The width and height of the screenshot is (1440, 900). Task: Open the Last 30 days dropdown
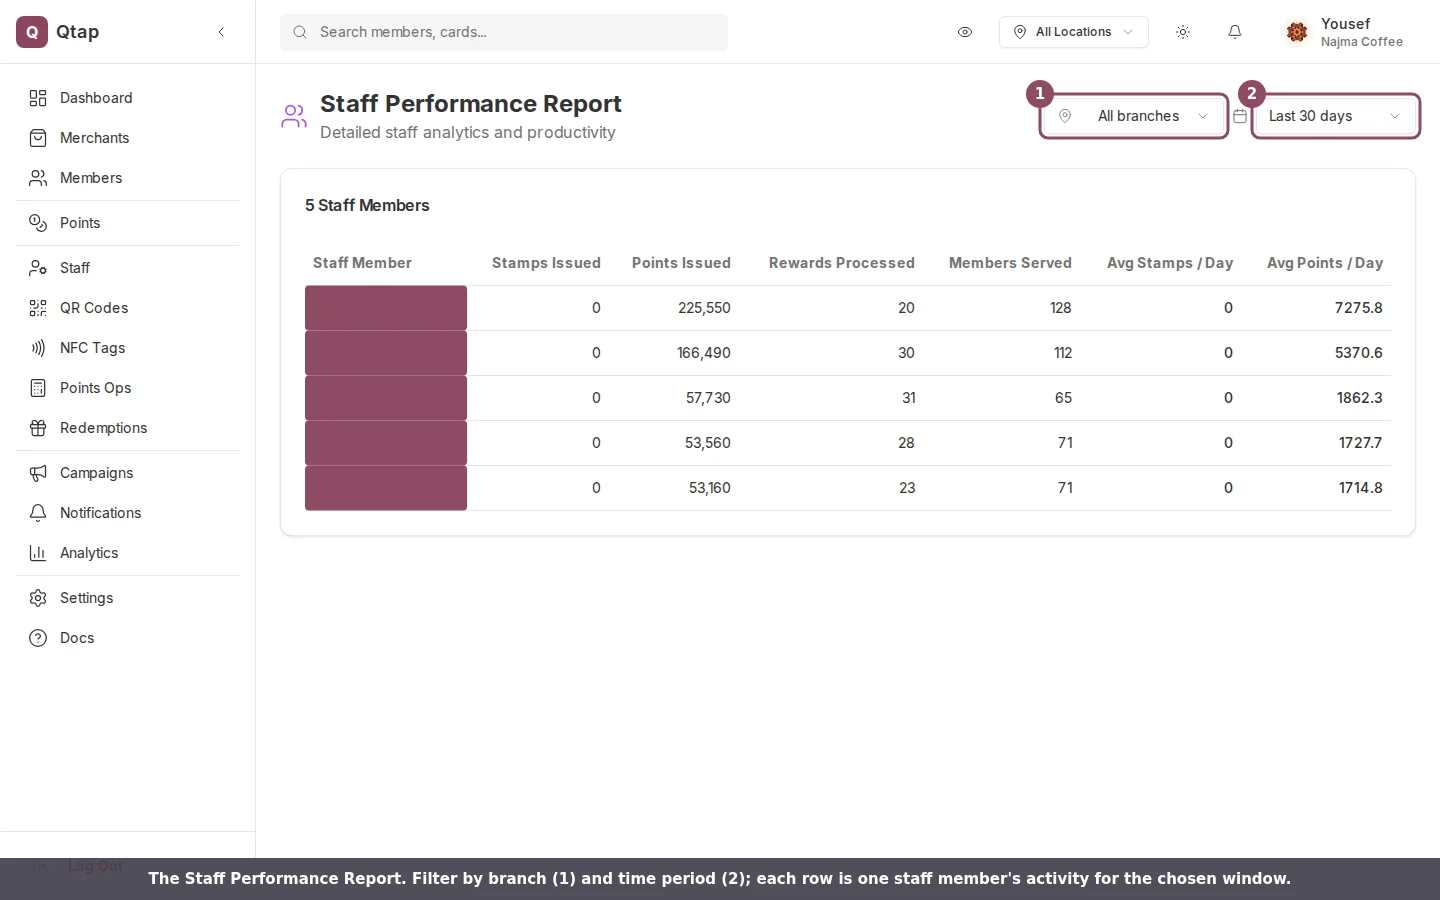[x=1335, y=116]
